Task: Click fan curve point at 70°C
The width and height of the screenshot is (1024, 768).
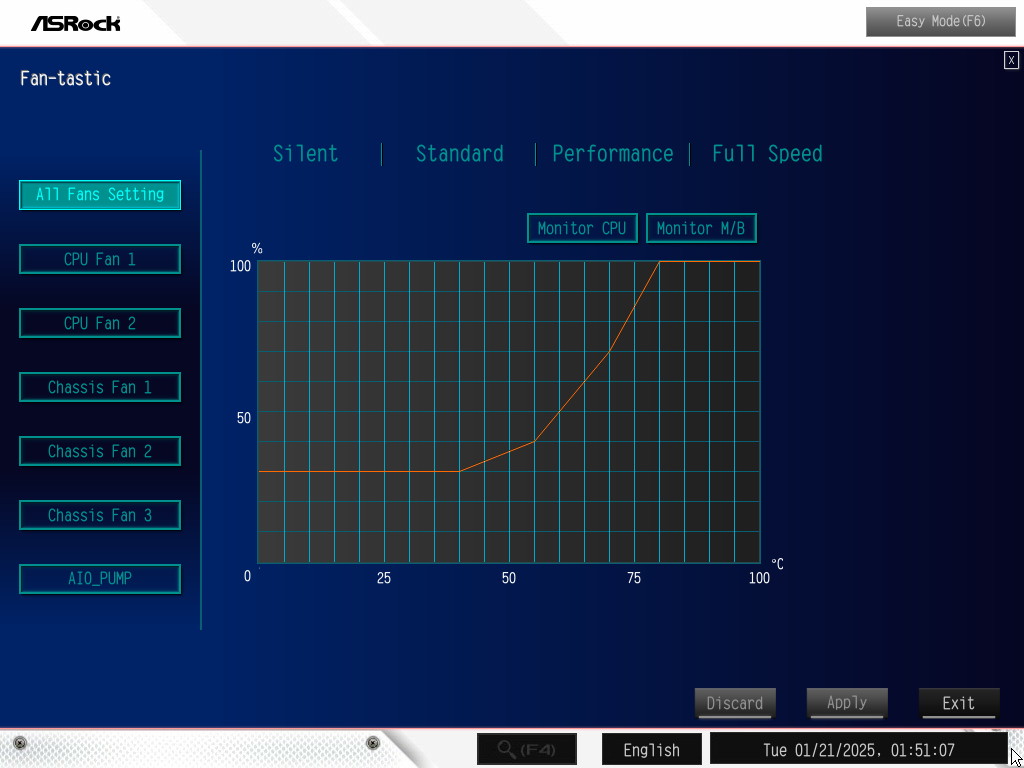Action: coord(609,351)
